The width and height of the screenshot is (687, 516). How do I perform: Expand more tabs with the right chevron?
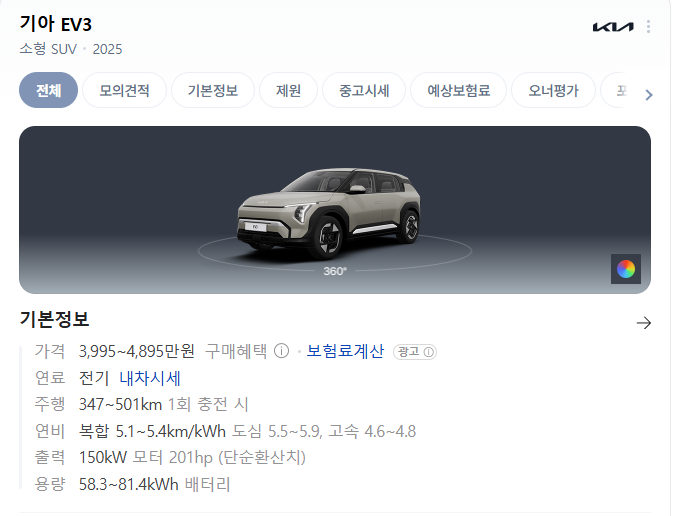click(649, 95)
